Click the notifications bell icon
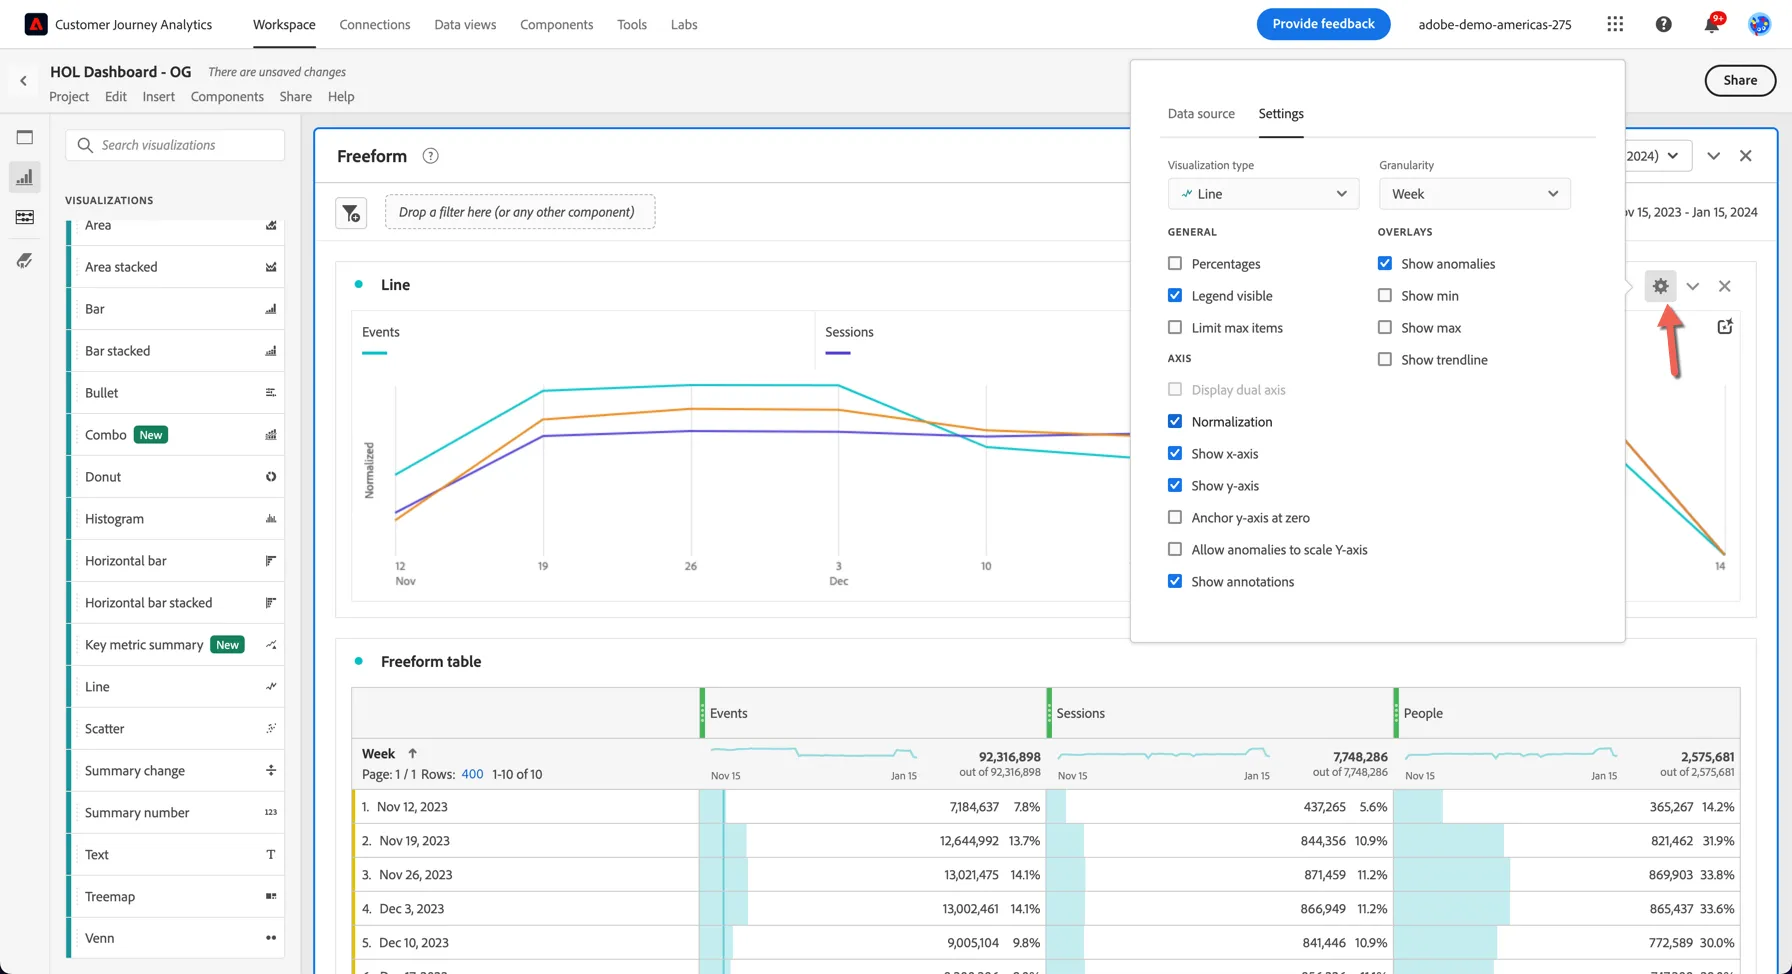The width and height of the screenshot is (1792, 974). pos(1711,24)
